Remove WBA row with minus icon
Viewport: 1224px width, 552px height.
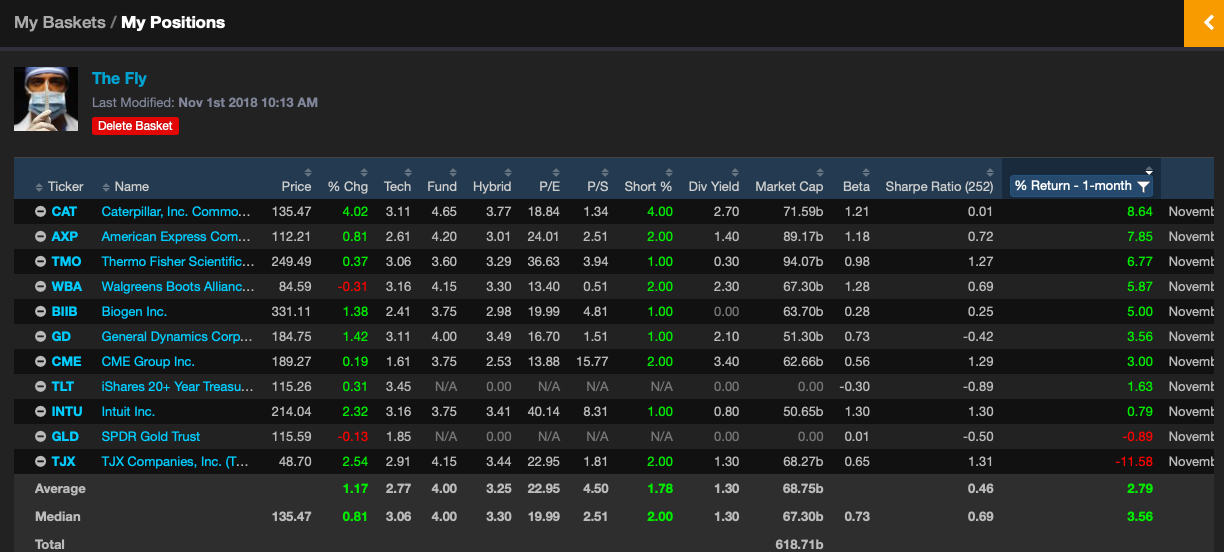pos(40,287)
